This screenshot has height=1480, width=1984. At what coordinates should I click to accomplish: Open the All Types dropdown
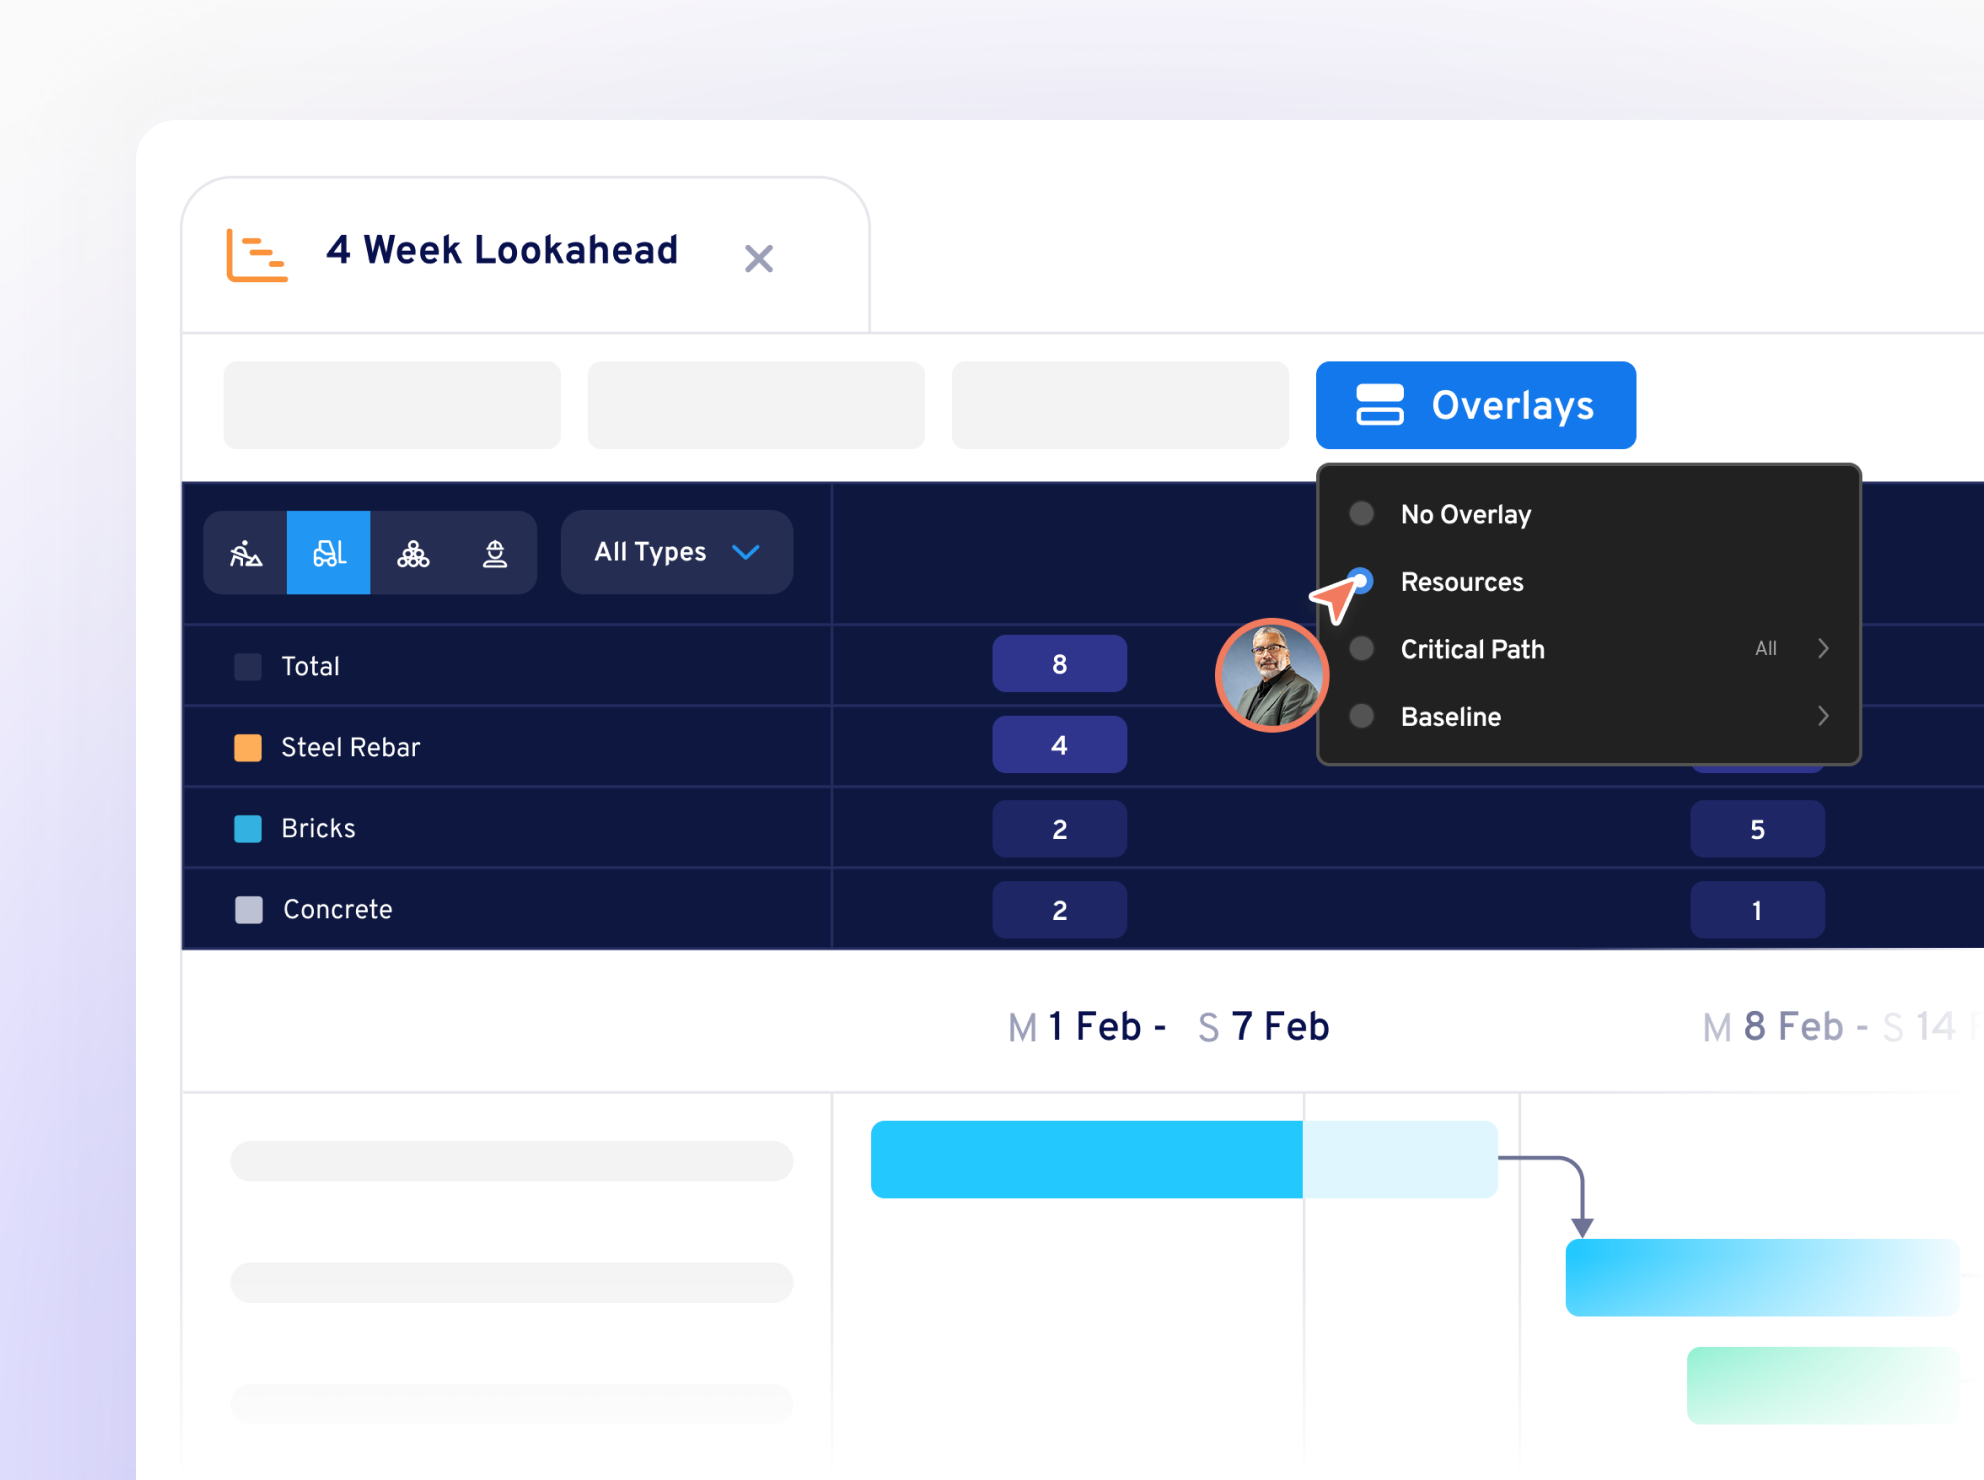click(x=676, y=551)
